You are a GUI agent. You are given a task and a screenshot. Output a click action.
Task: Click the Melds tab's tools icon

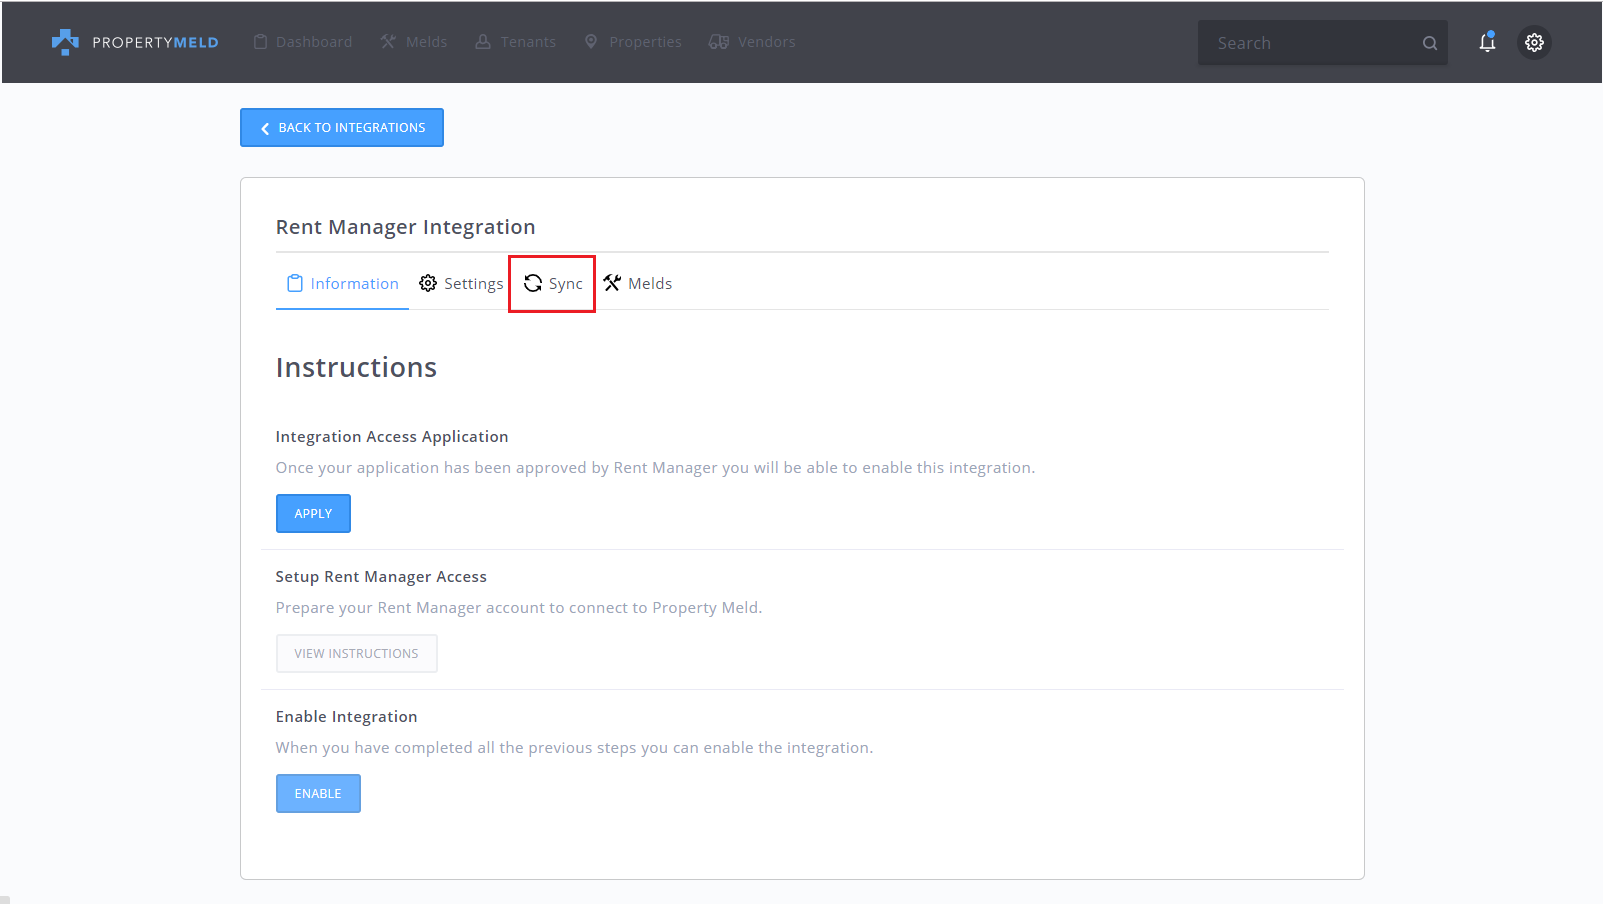pos(612,284)
